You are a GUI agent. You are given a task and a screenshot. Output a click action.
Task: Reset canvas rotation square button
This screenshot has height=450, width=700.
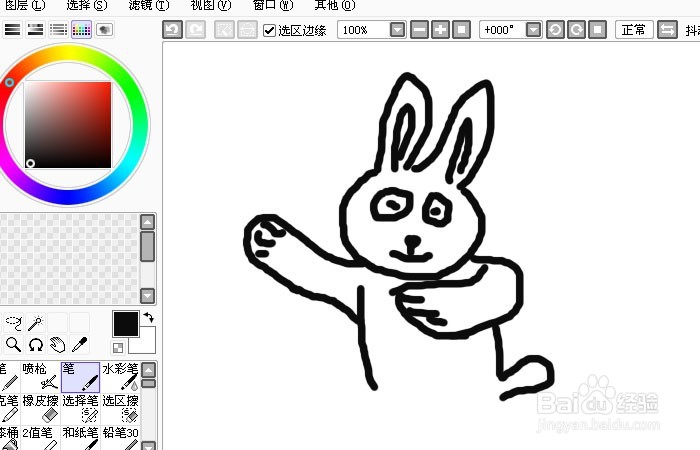[598, 30]
